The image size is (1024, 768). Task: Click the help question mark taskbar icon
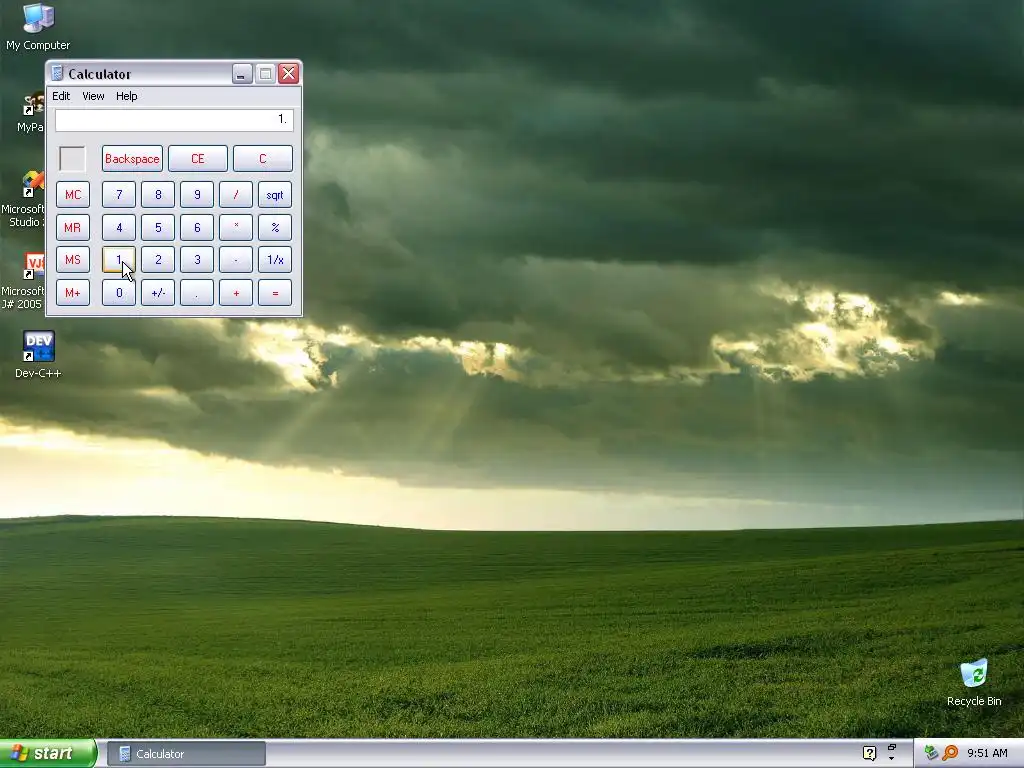(x=869, y=753)
